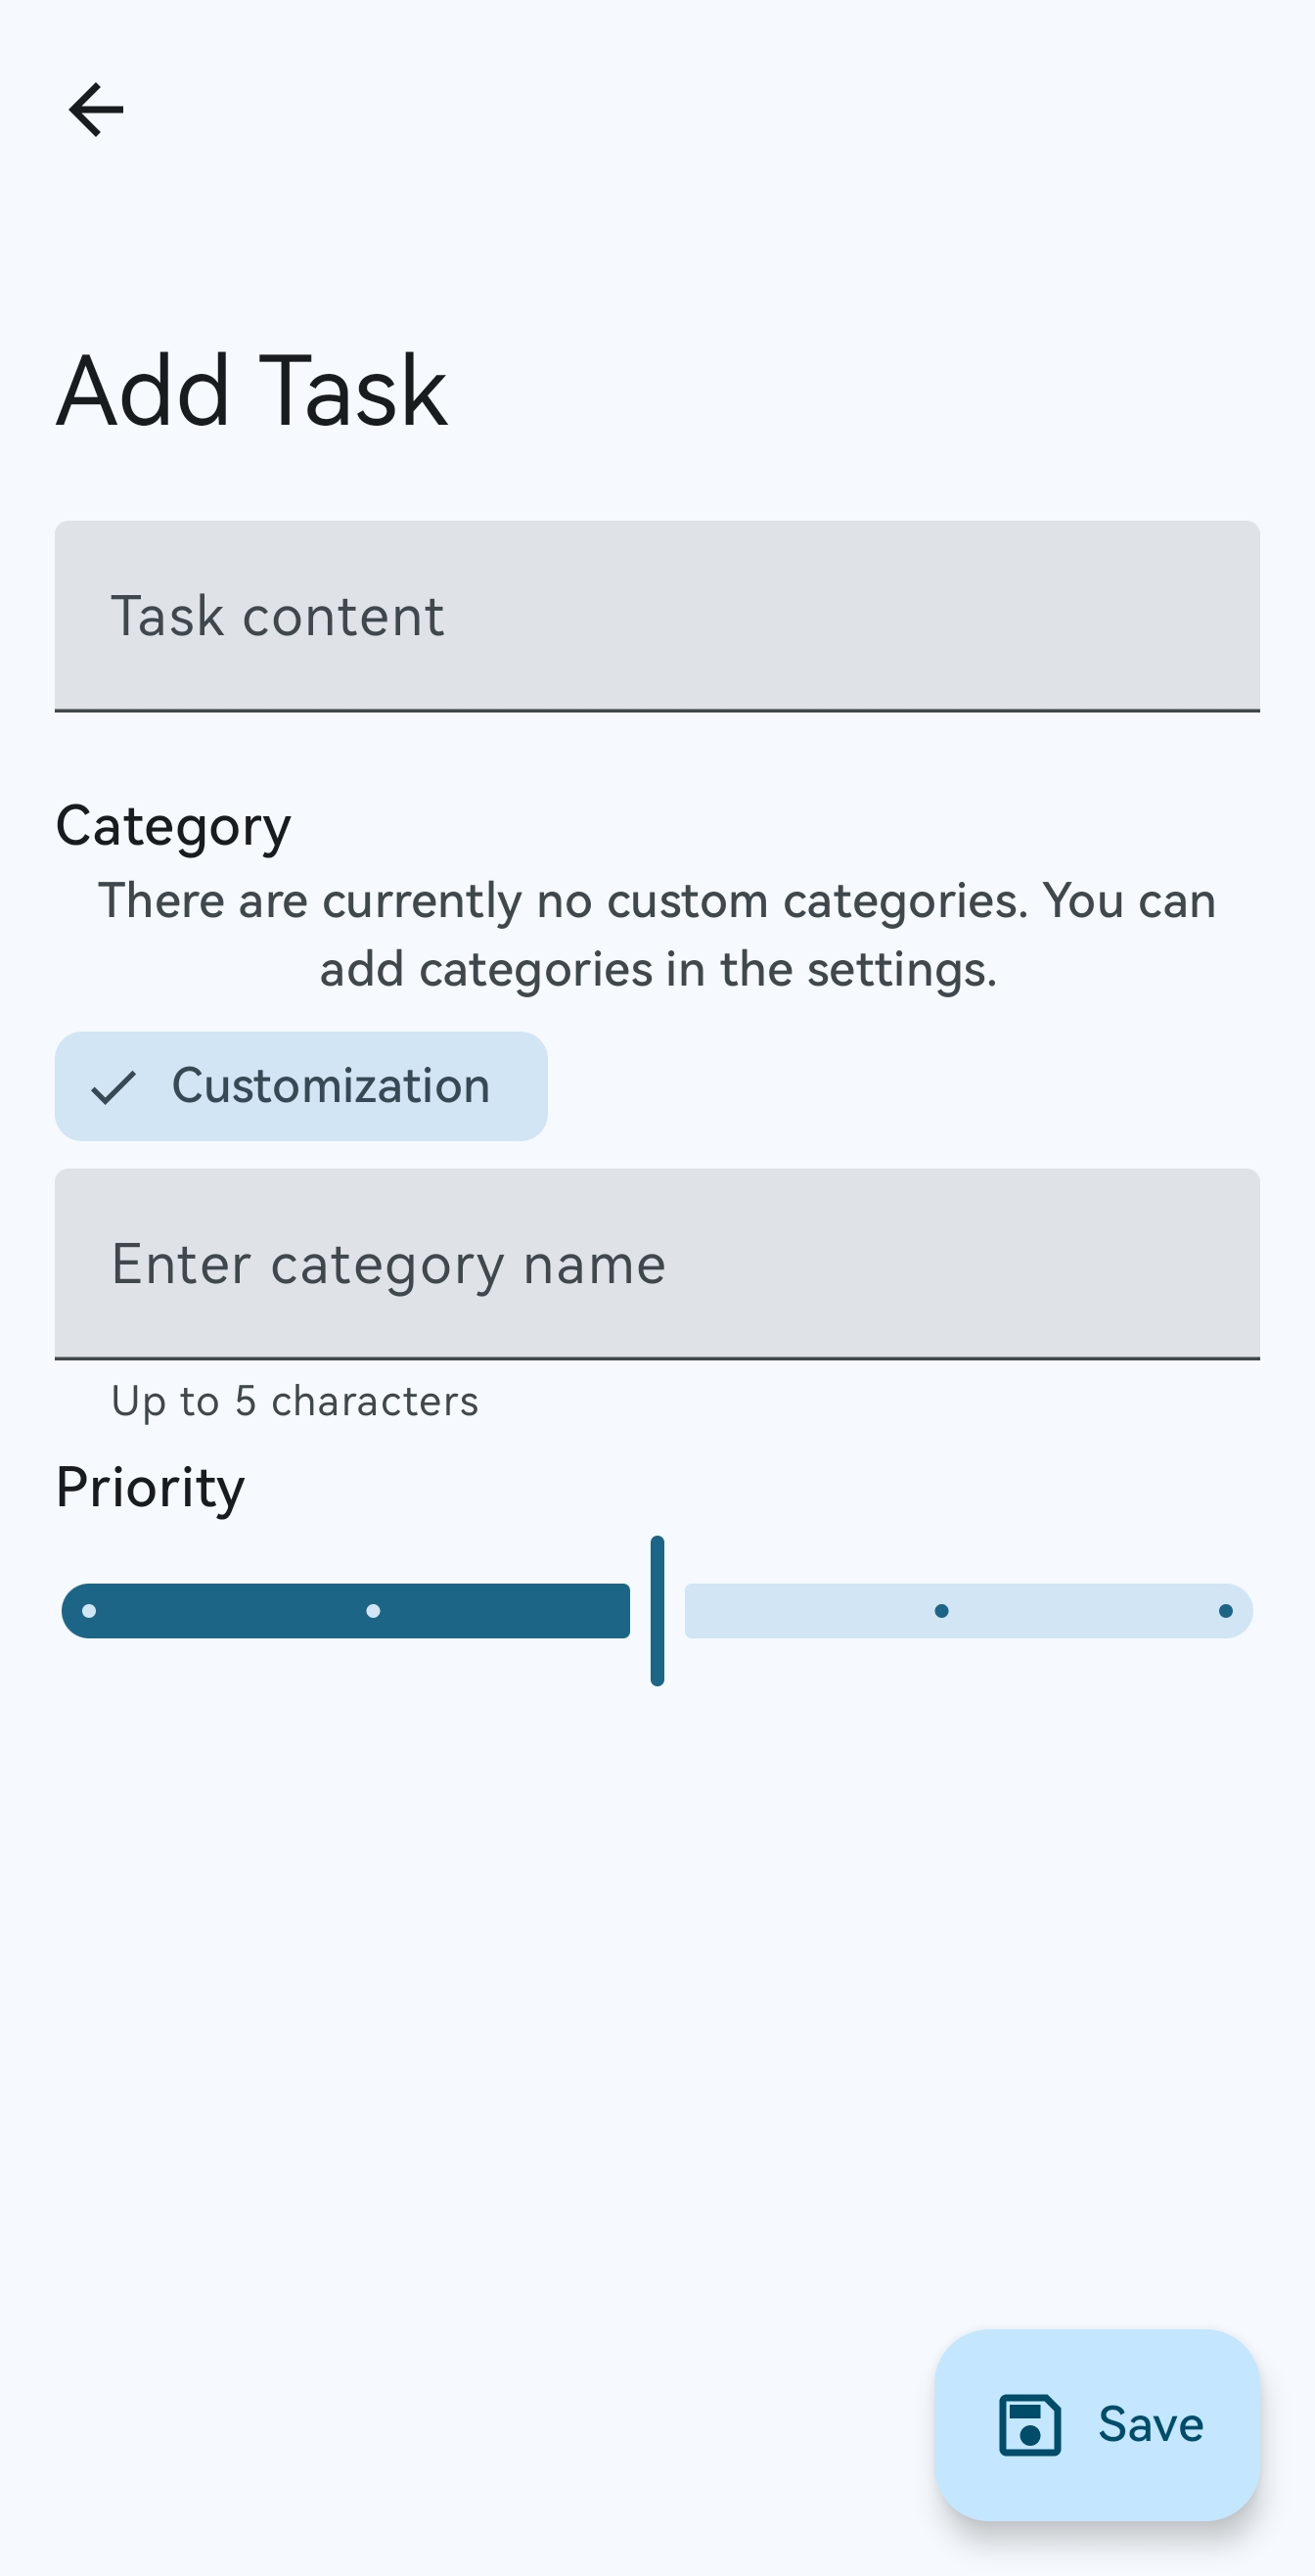1315x2576 pixels.
Task: Click the floppy disk save icon
Action: 1029,2425
